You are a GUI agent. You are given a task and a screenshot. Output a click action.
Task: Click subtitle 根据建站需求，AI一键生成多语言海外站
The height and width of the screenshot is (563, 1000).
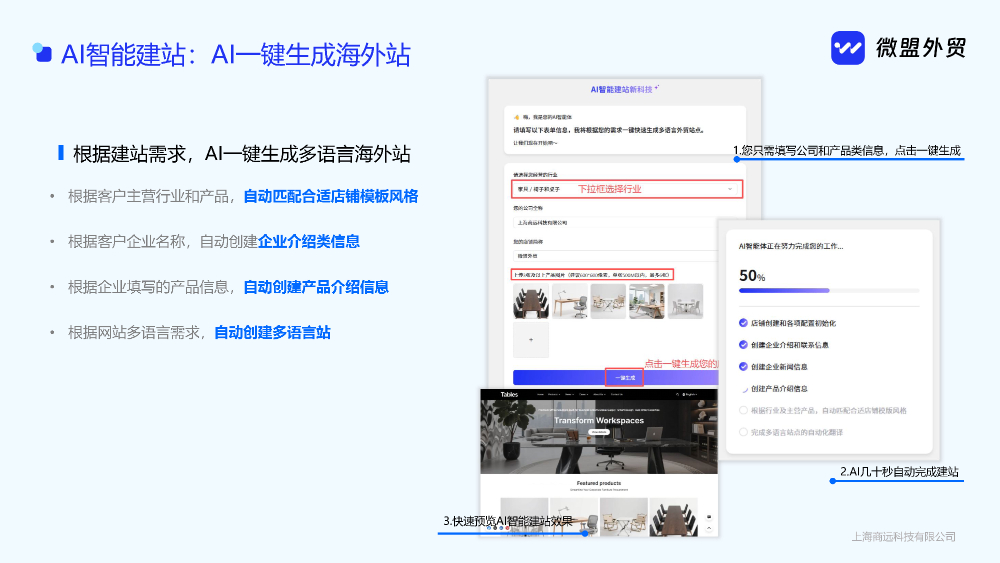coord(242,154)
